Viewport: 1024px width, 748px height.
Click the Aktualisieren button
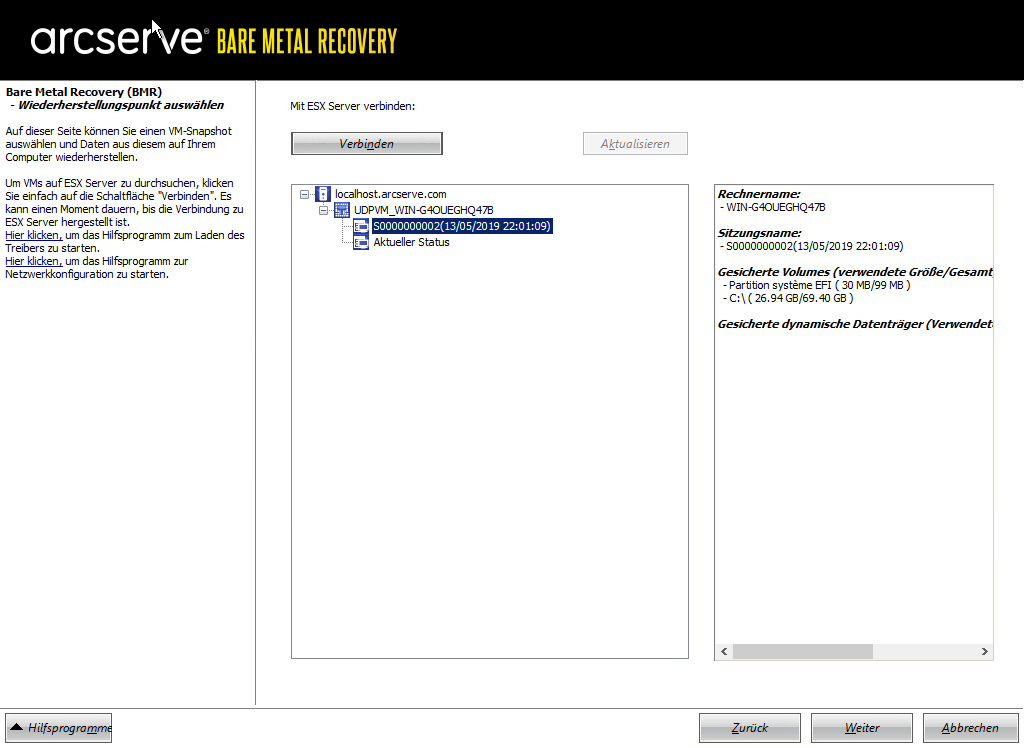(x=635, y=144)
